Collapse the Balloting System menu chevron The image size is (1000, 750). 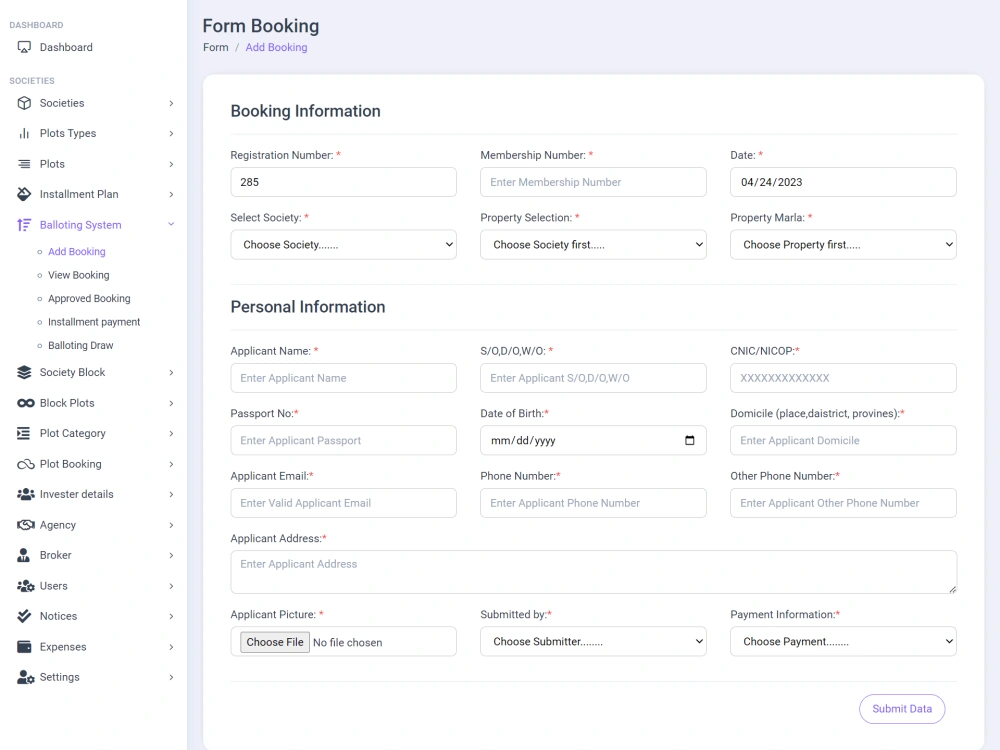click(171, 224)
